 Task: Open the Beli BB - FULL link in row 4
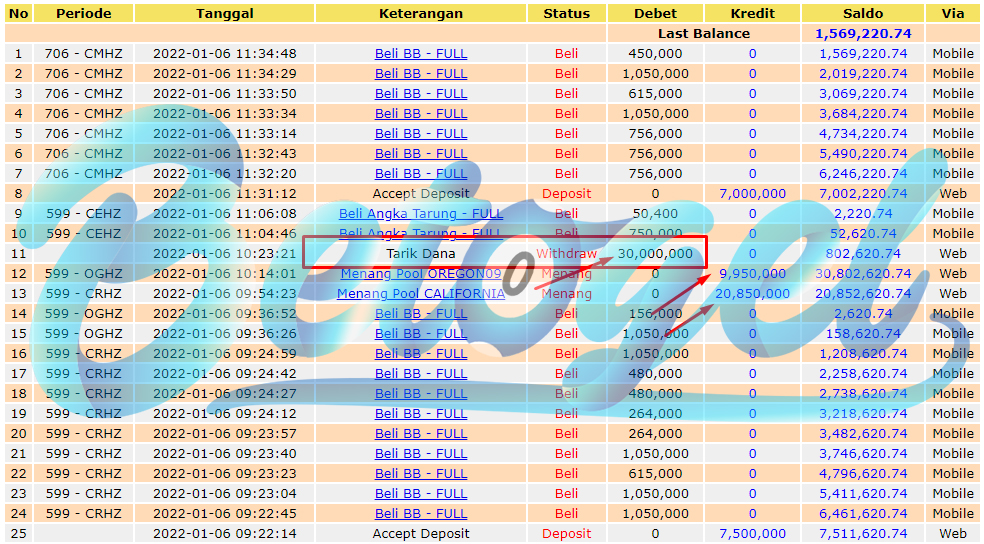tap(420, 114)
